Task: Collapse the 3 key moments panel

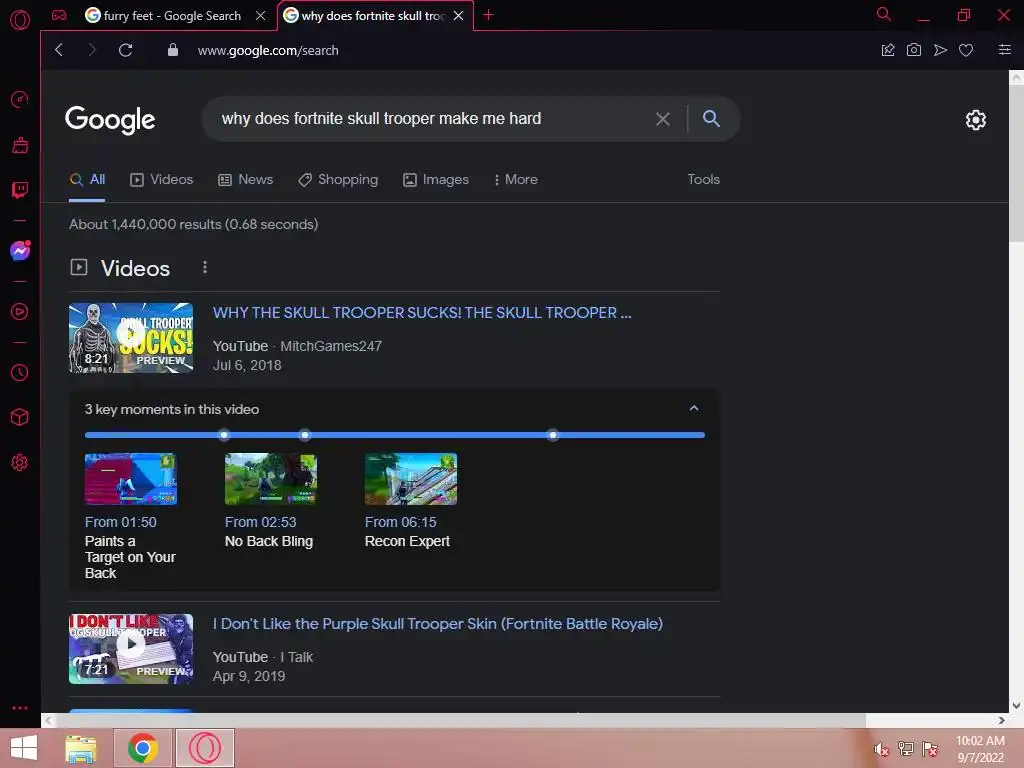Action: point(694,408)
